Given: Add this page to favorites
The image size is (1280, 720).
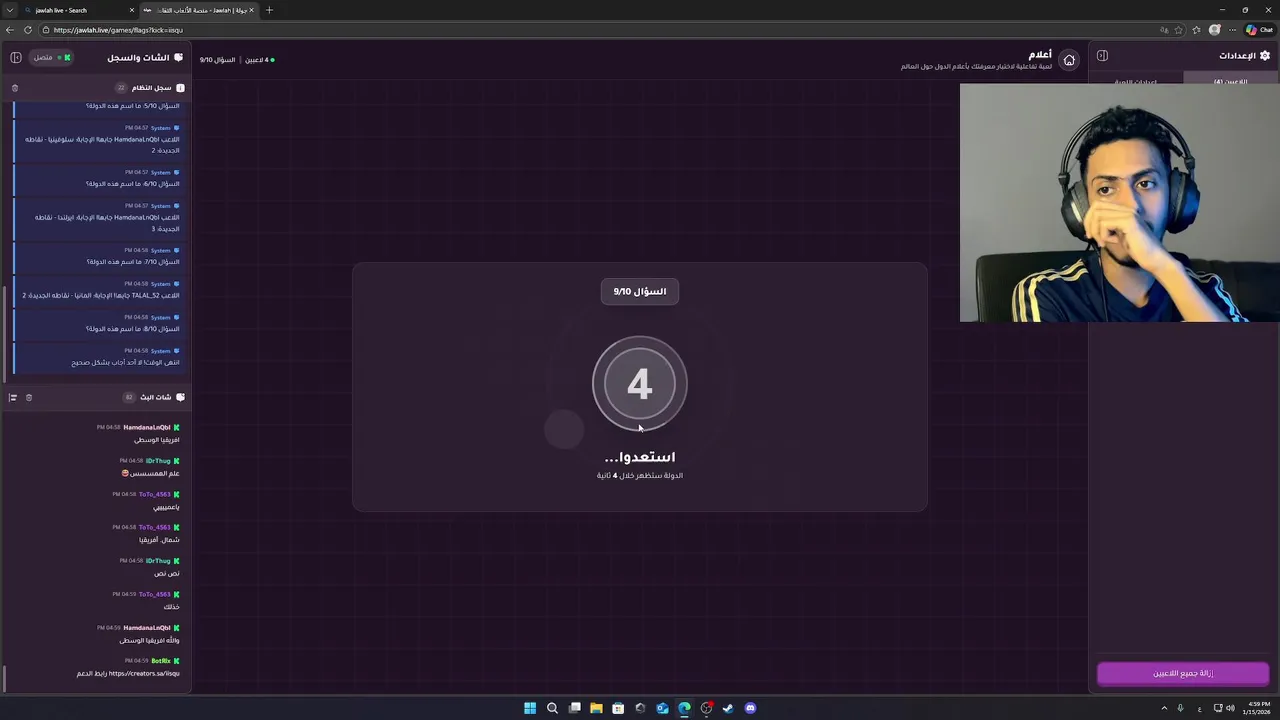Looking at the screenshot, I should click(1179, 30).
